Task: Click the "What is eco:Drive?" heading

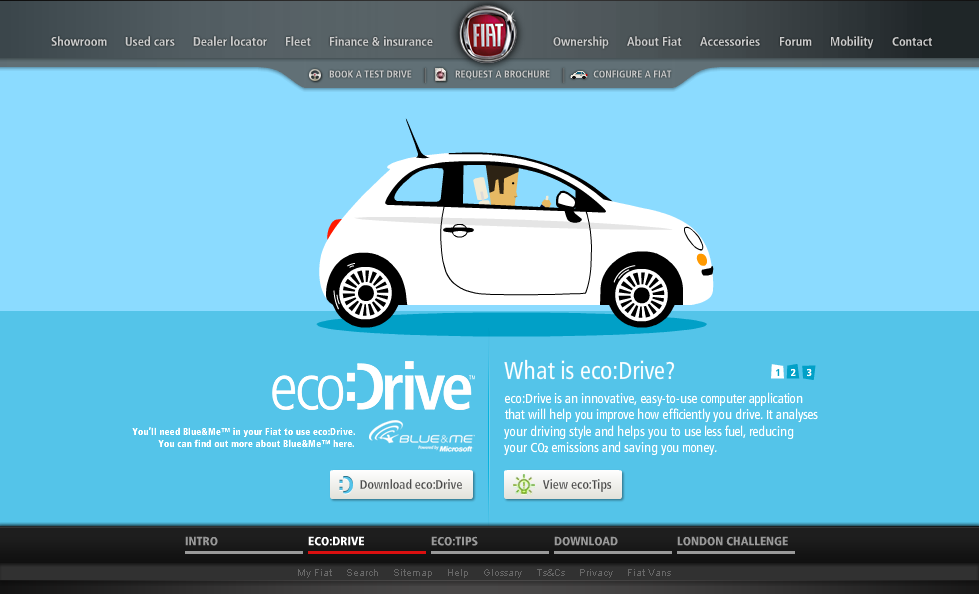Action: point(589,371)
